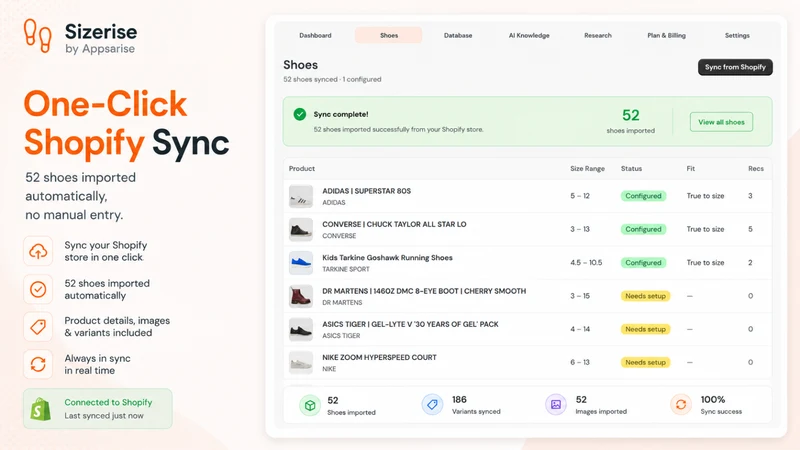800x450 pixels.
Task: Select the Dr Martens 1460Z product name
Action: click(424, 291)
